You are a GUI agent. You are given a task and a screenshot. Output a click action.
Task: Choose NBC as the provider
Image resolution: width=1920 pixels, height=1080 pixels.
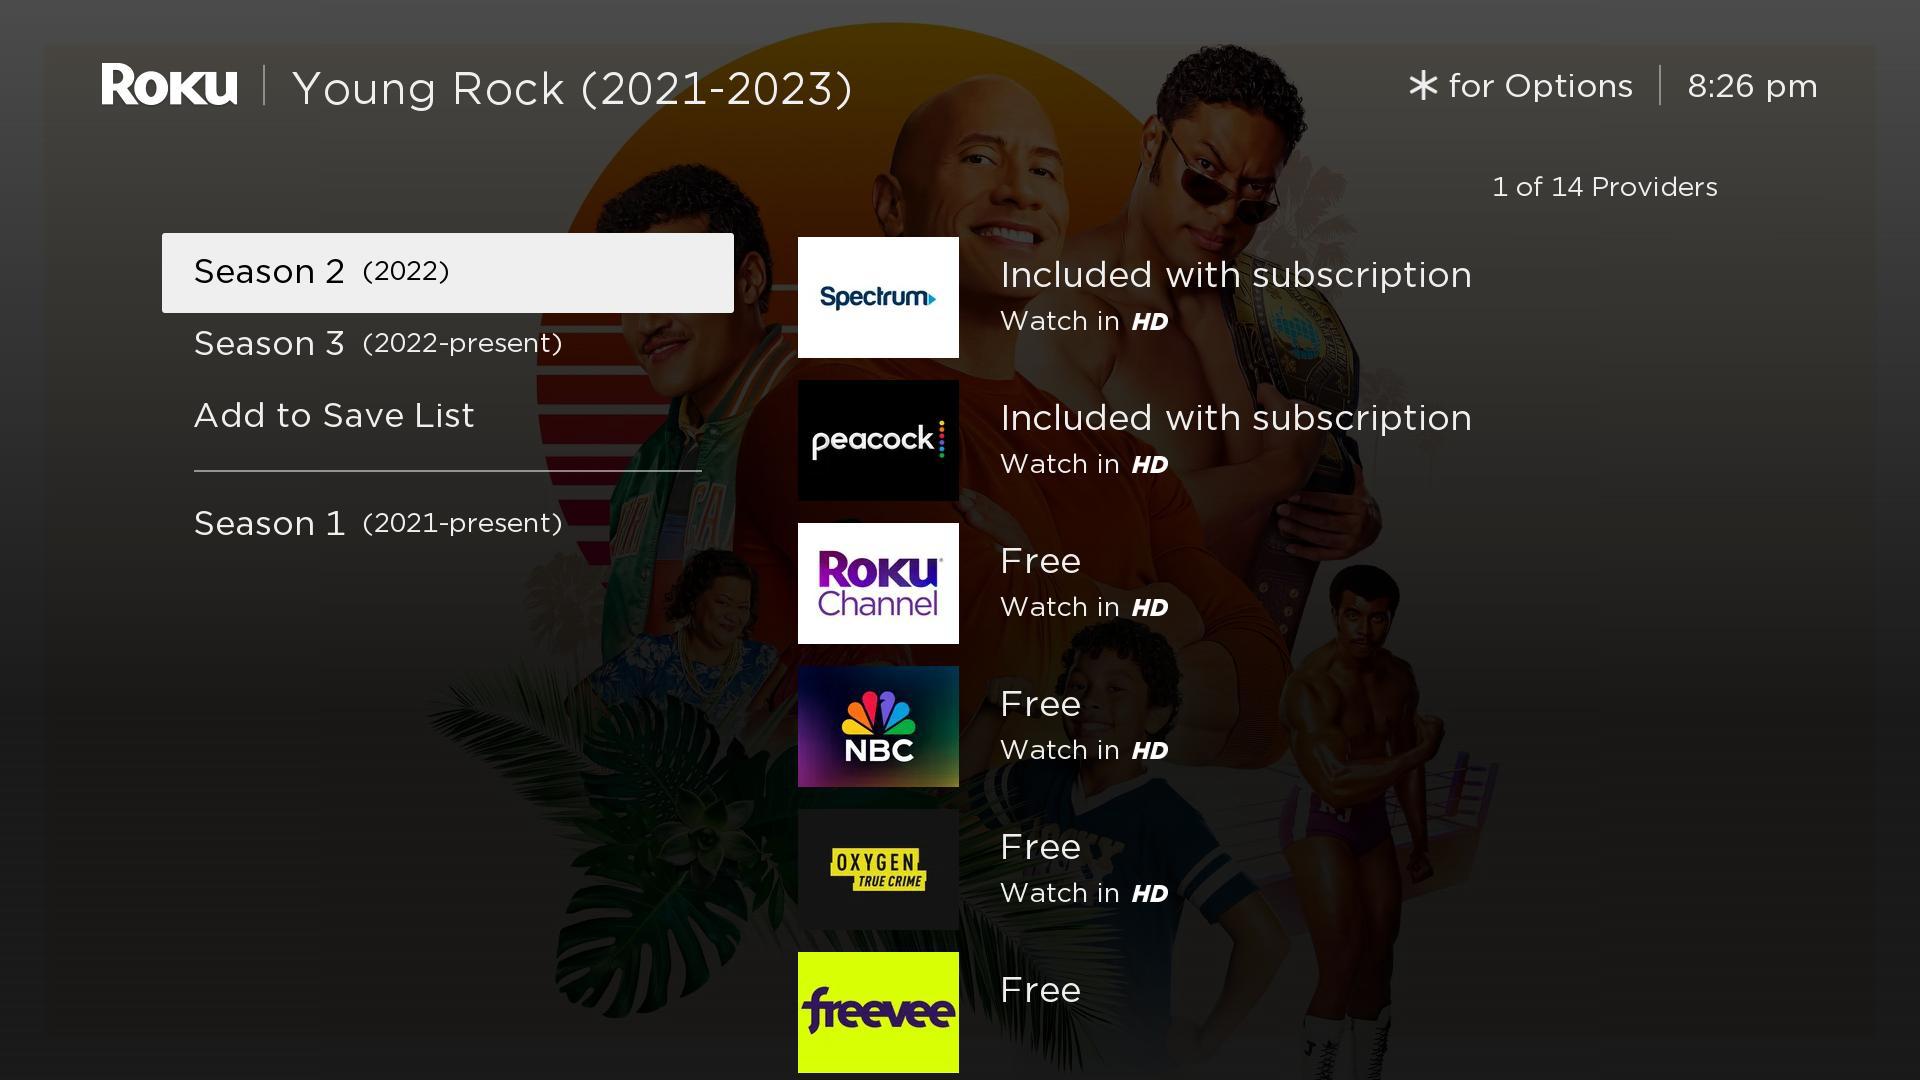(878, 726)
